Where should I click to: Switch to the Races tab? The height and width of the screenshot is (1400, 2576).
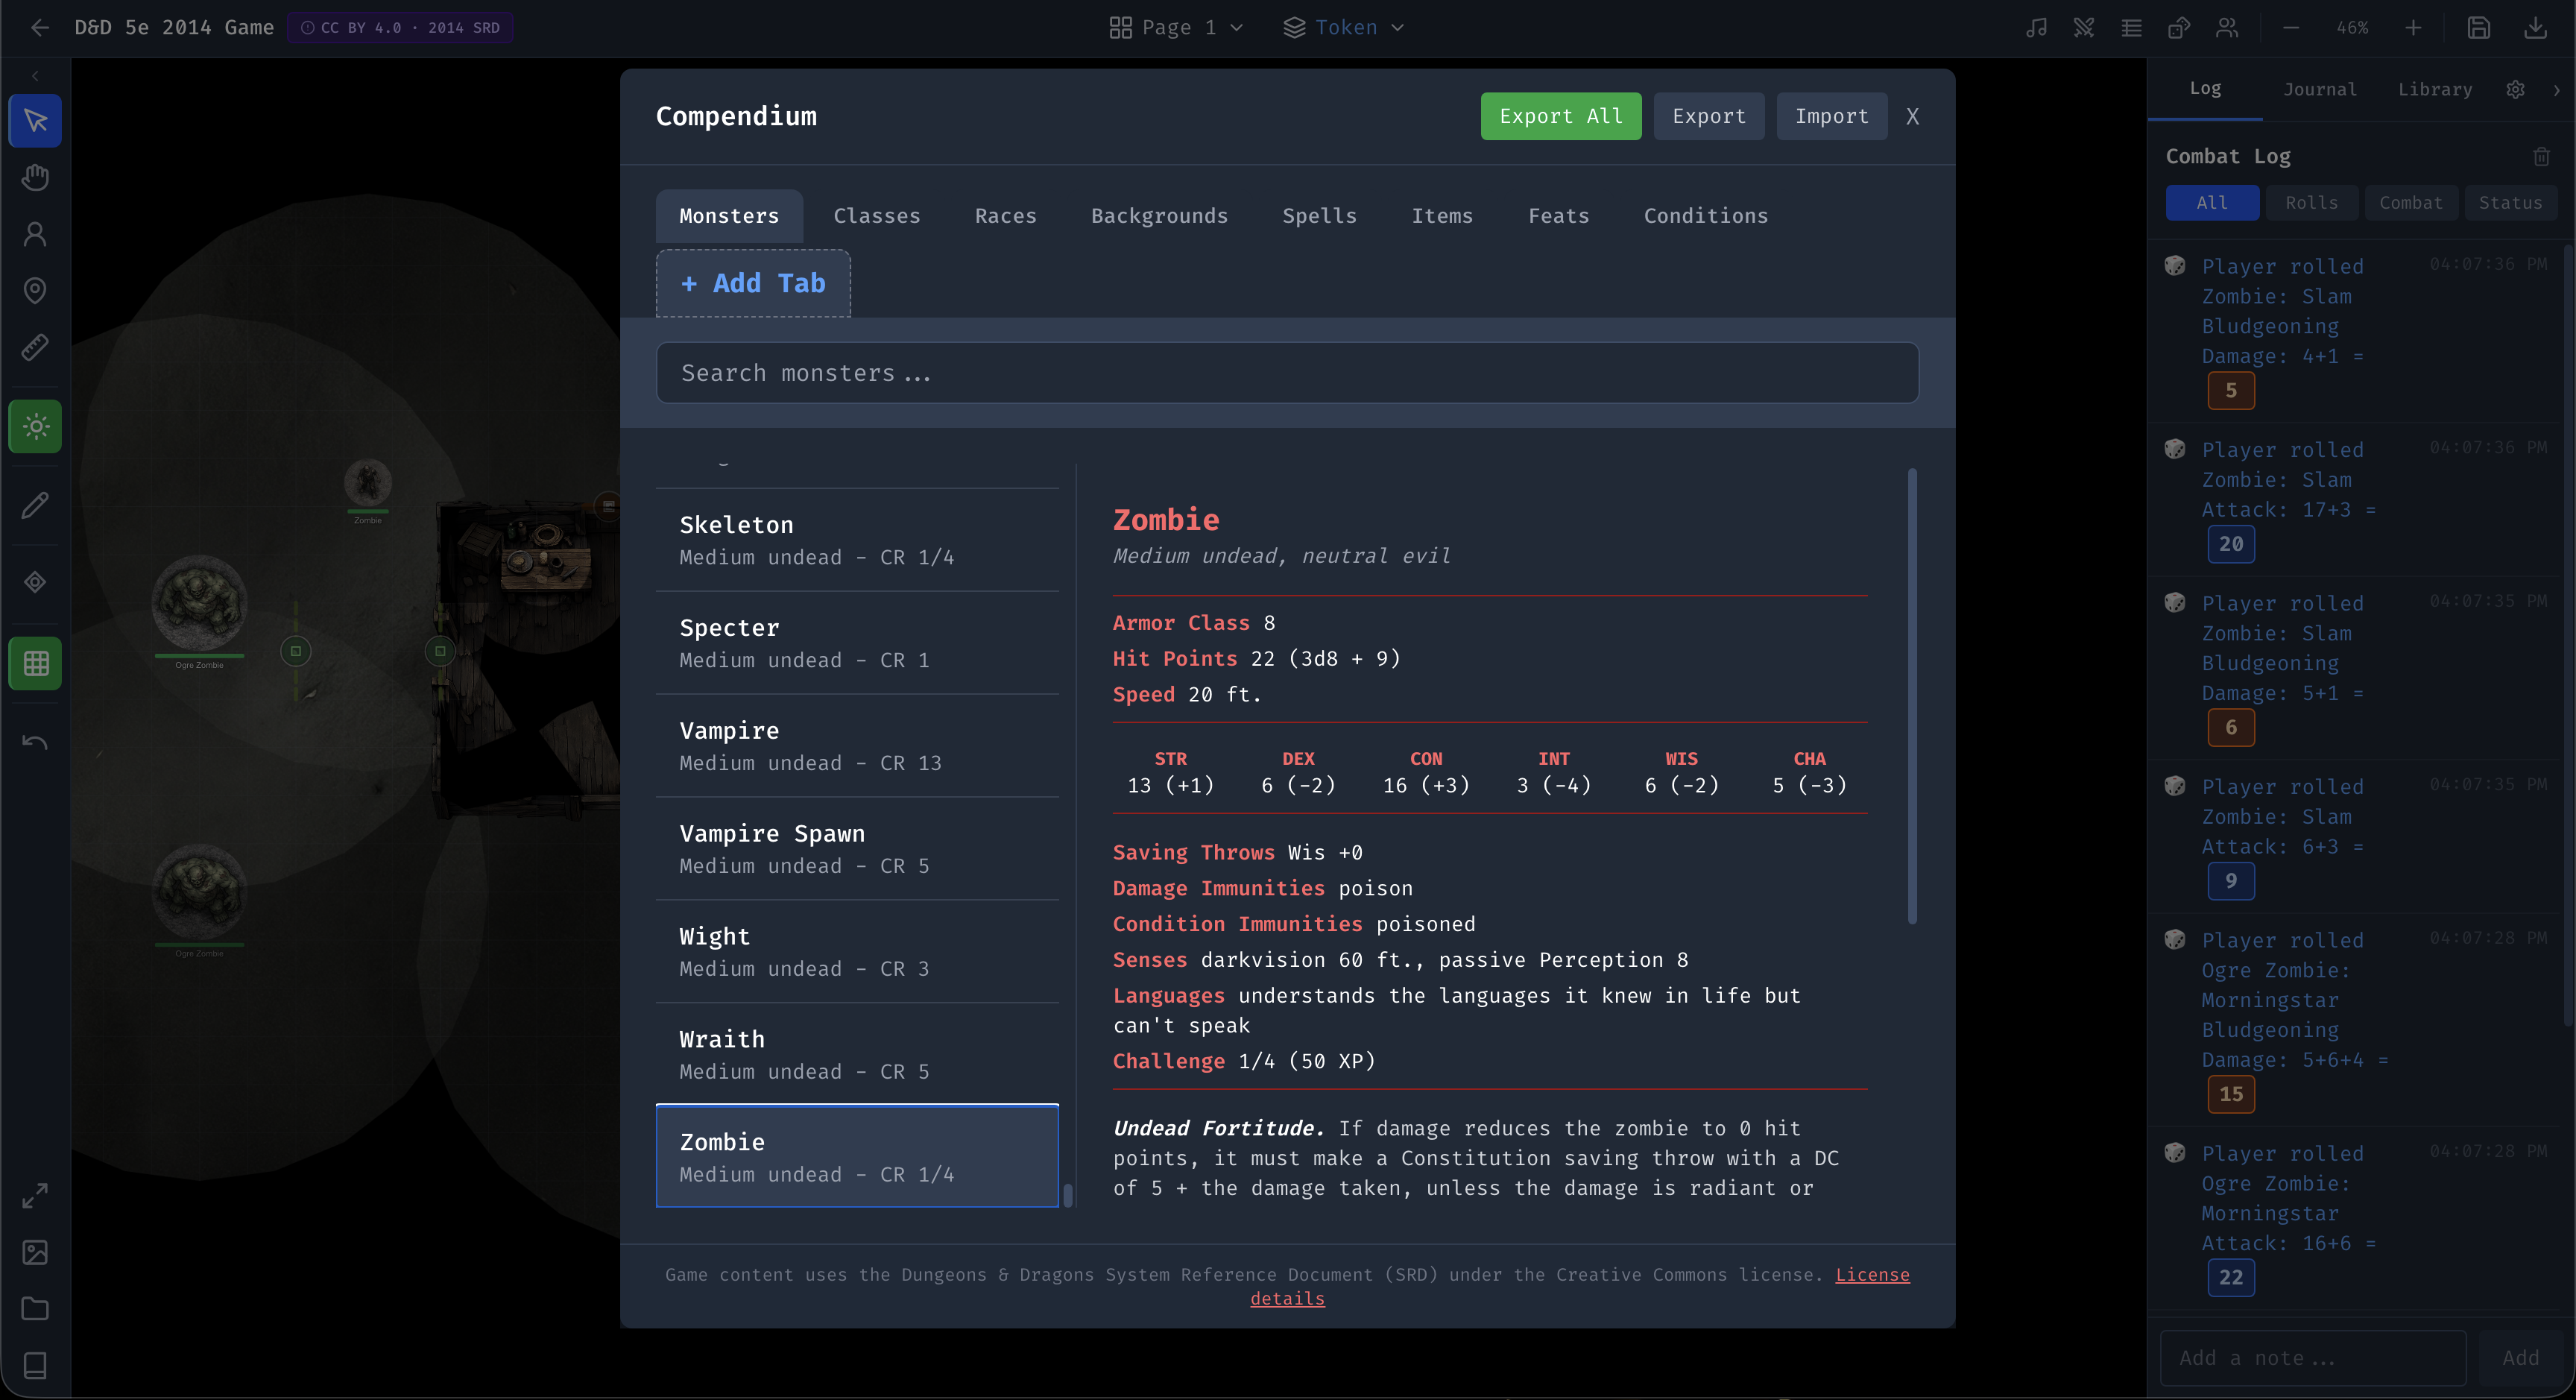pyautogui.click(x=1006, y=216)
